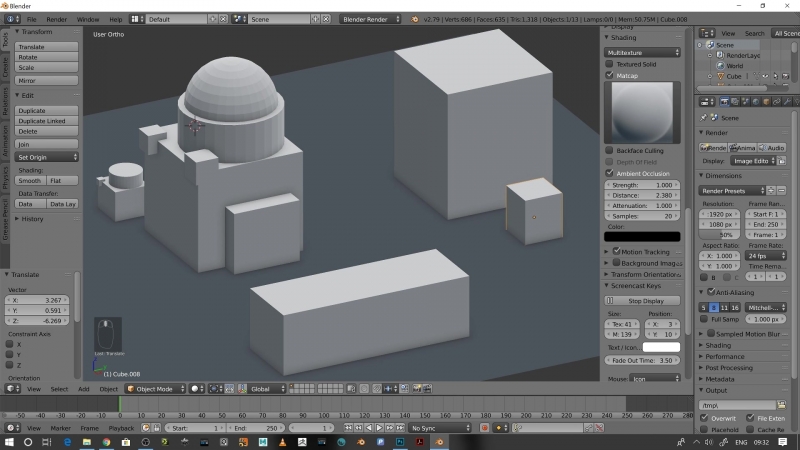
Task: Open the Set Origin dropdown
Action: (x=46, y=157)
